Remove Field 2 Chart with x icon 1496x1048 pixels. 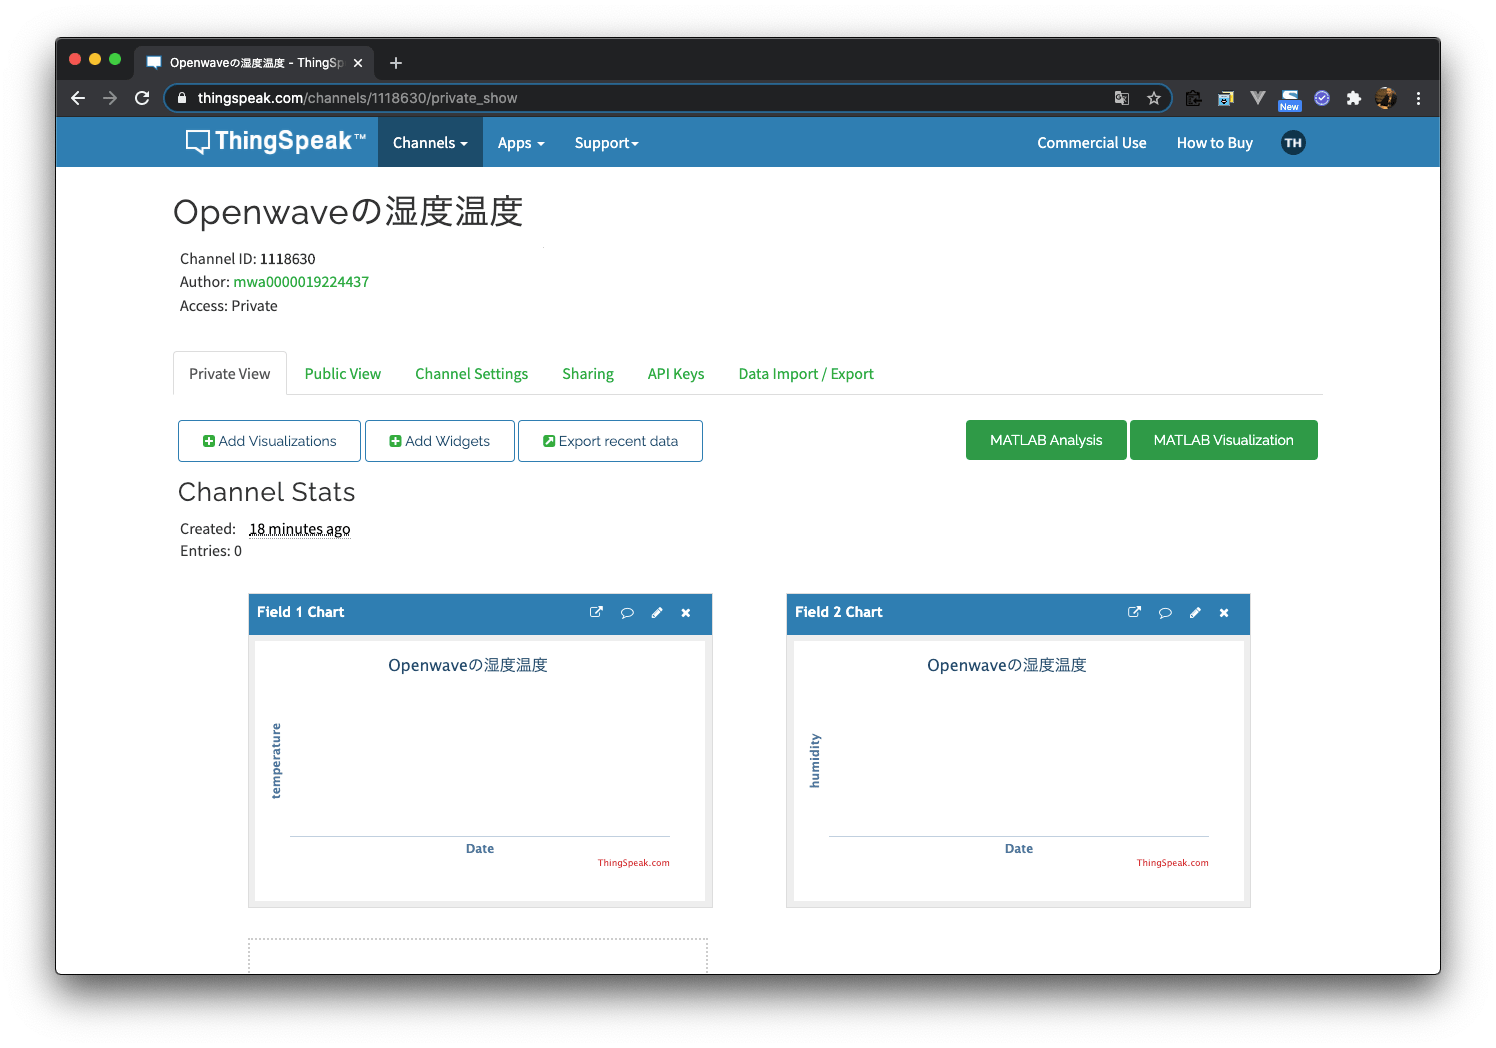click(x=1224, y=613)
